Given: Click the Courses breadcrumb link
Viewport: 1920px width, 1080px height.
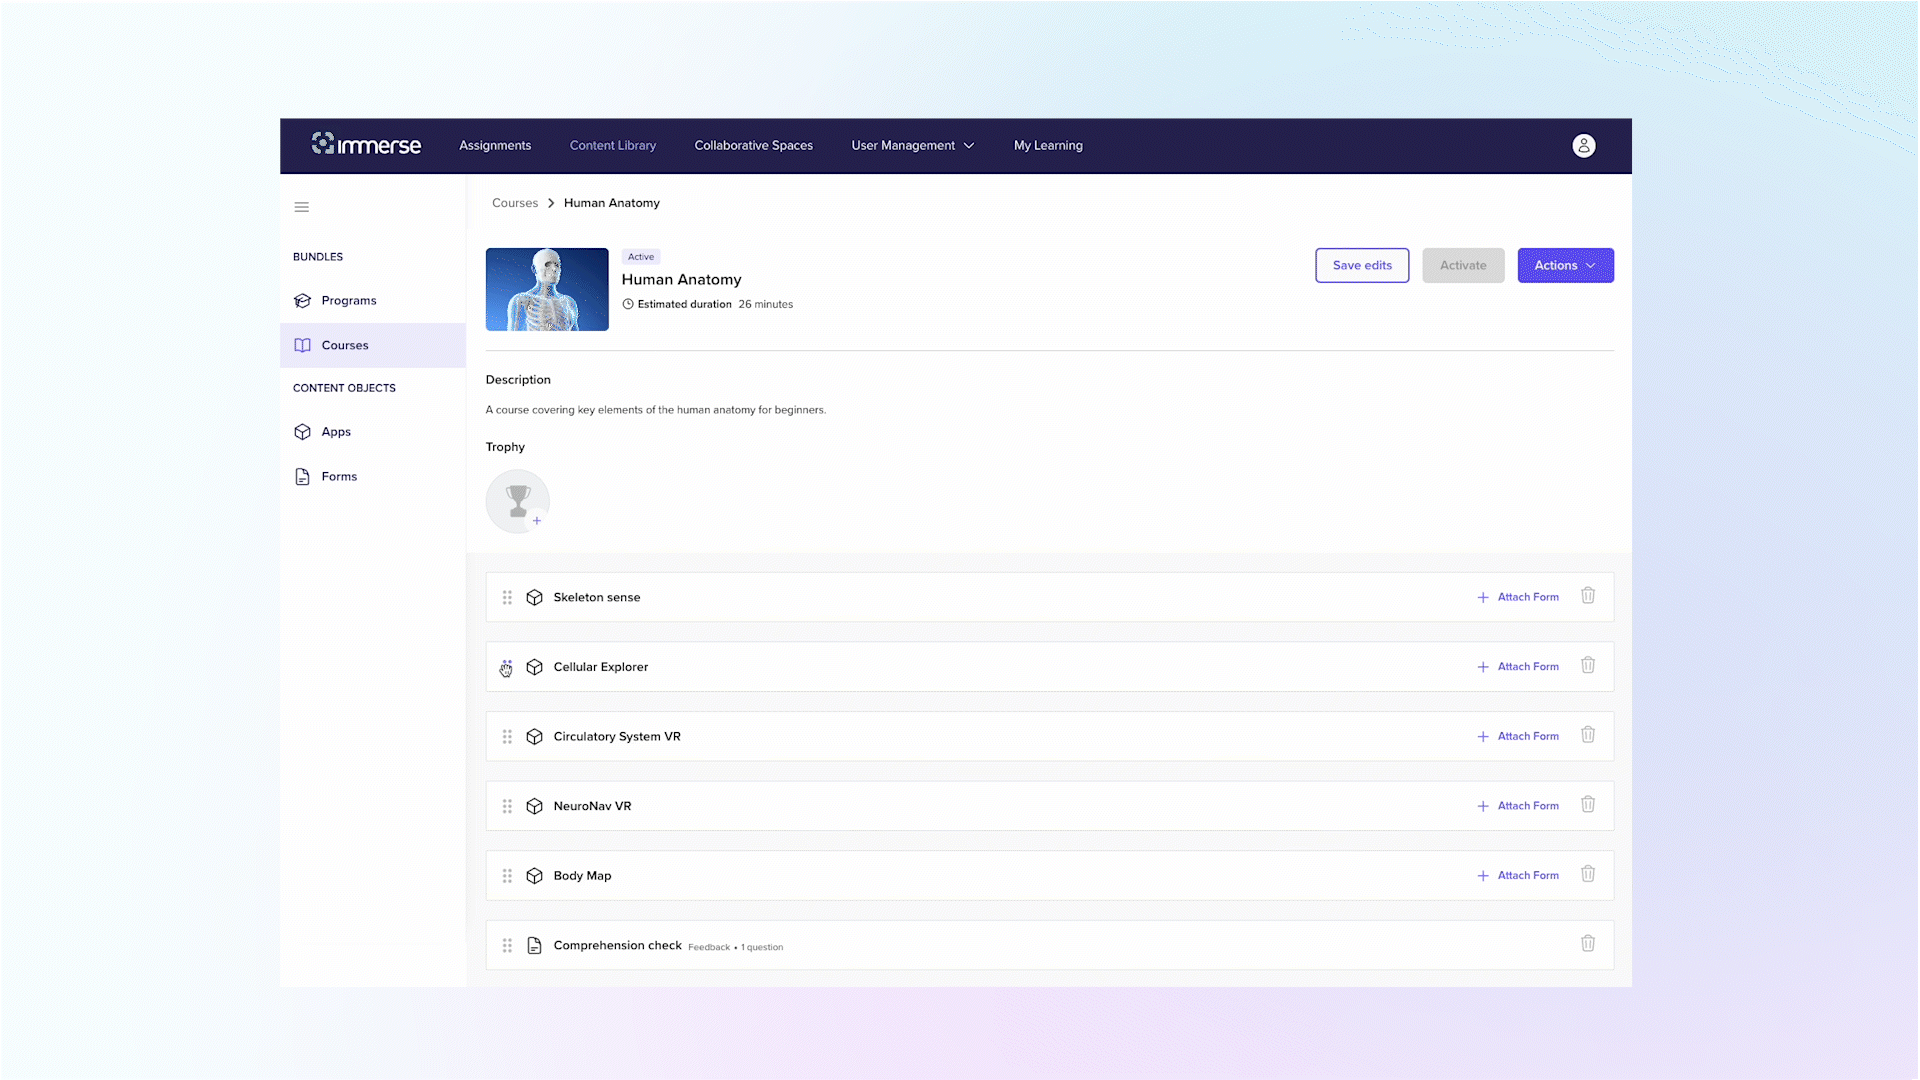Looking at the screenshot, I should 515,203.
